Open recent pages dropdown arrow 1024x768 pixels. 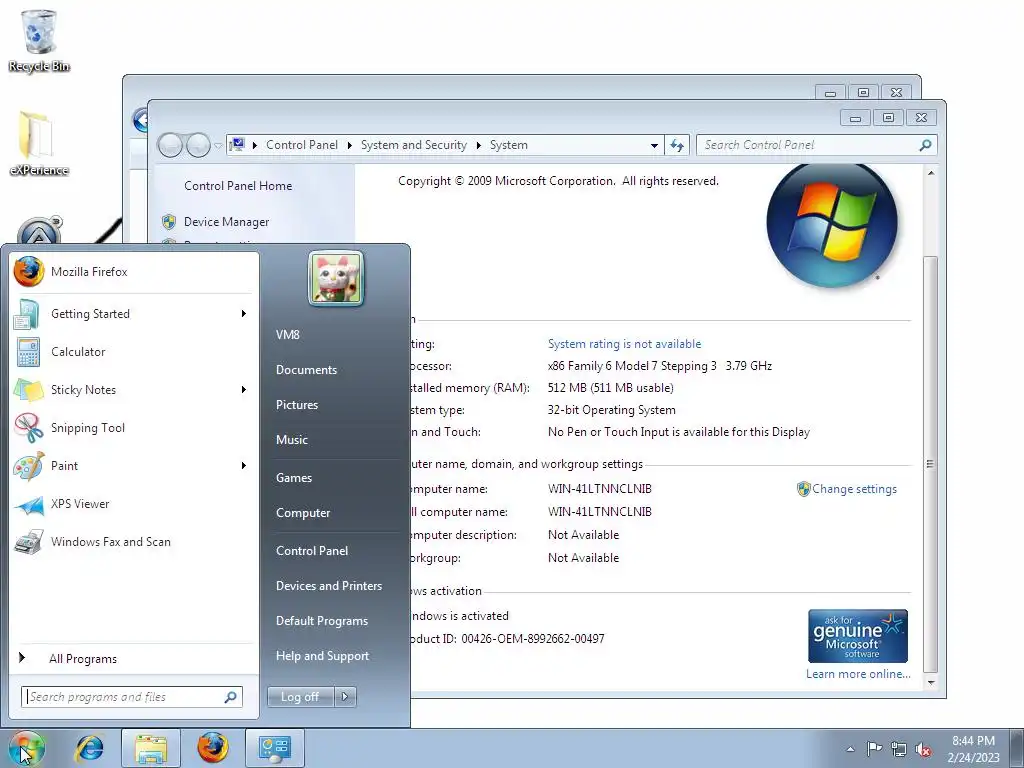pyautogui.click(x=218, y=146)
